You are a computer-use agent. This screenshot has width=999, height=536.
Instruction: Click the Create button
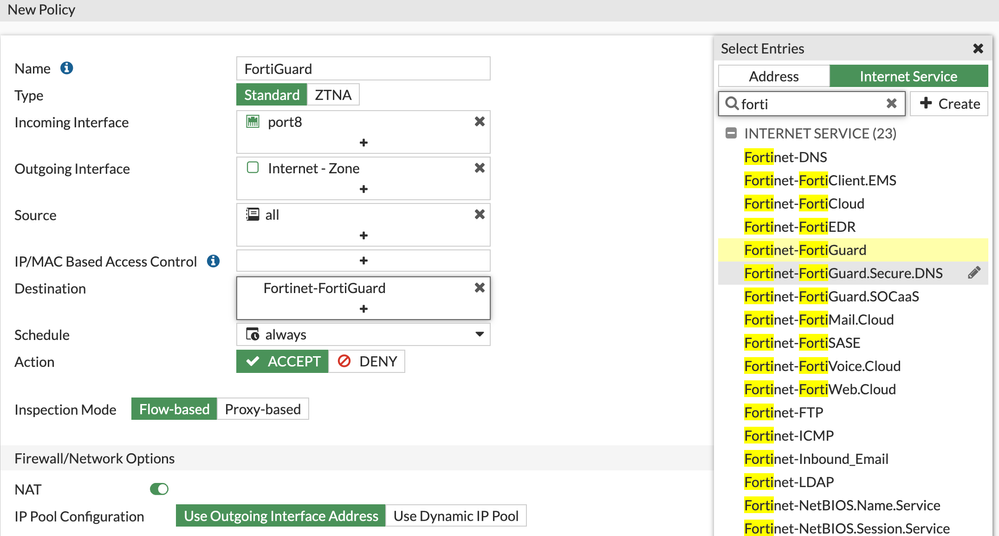(x=949, y=103)
